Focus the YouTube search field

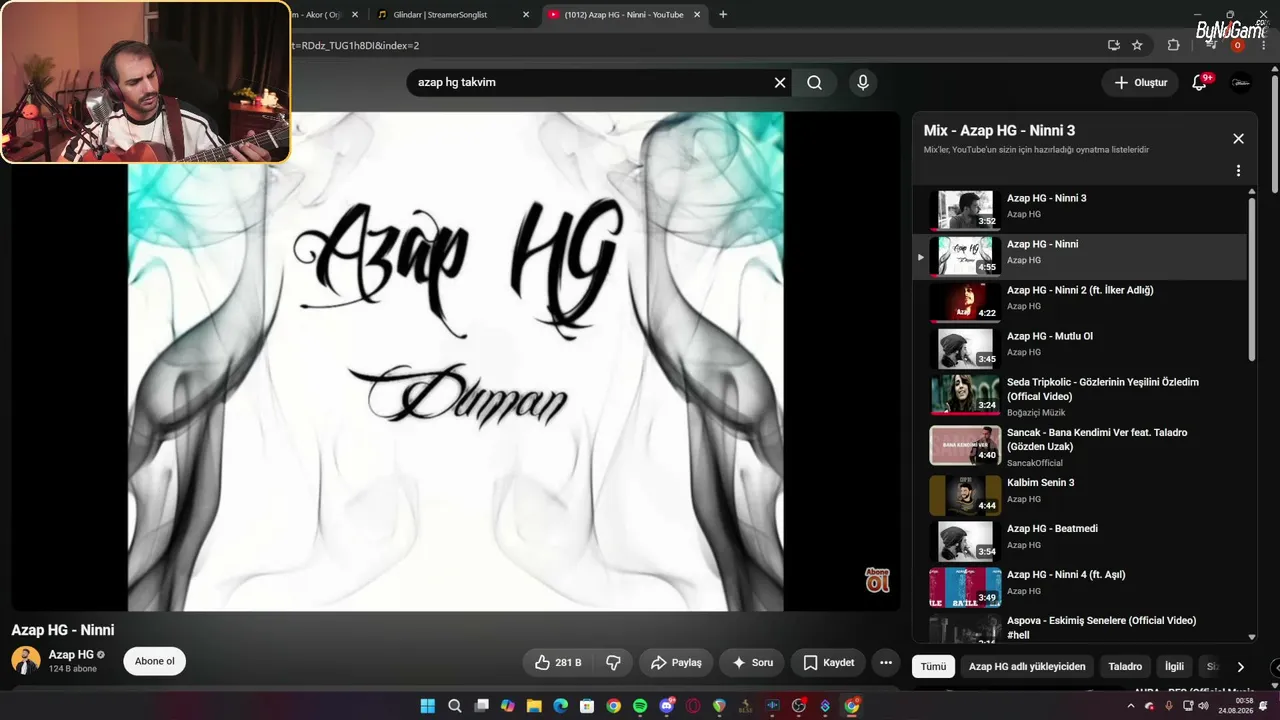point(590,83)
